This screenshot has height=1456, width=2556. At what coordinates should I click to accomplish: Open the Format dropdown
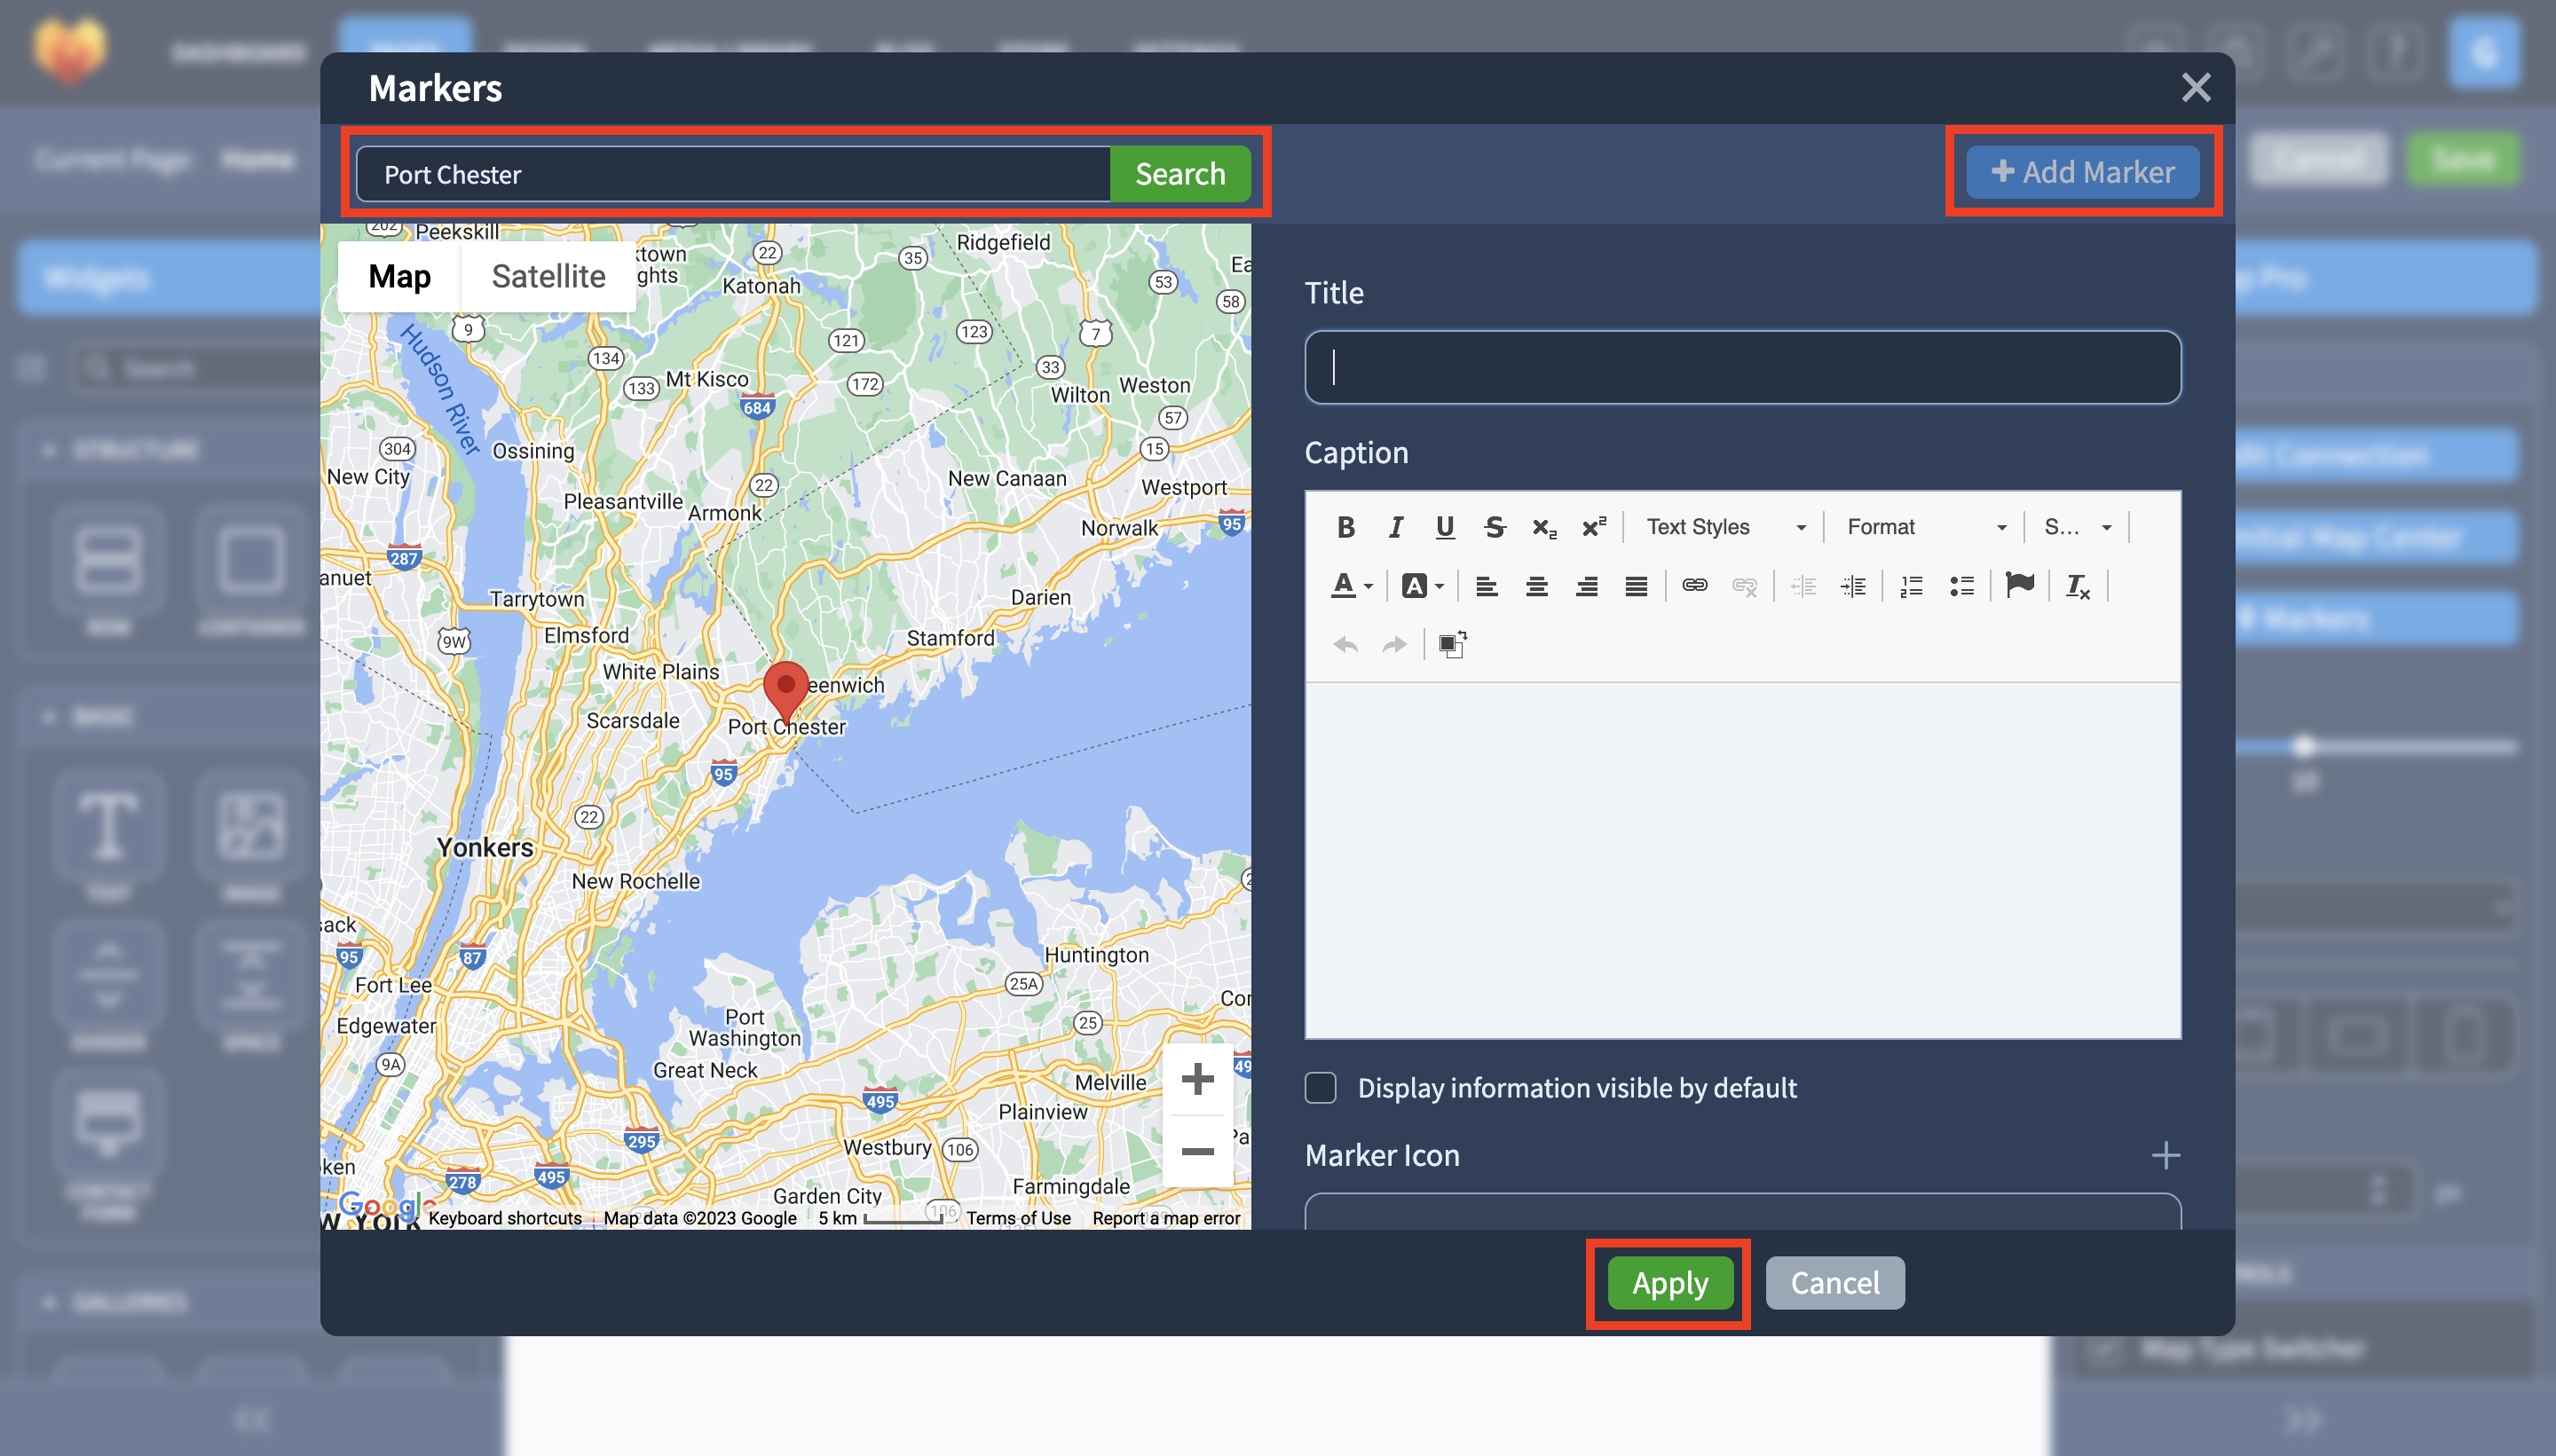1925,527
